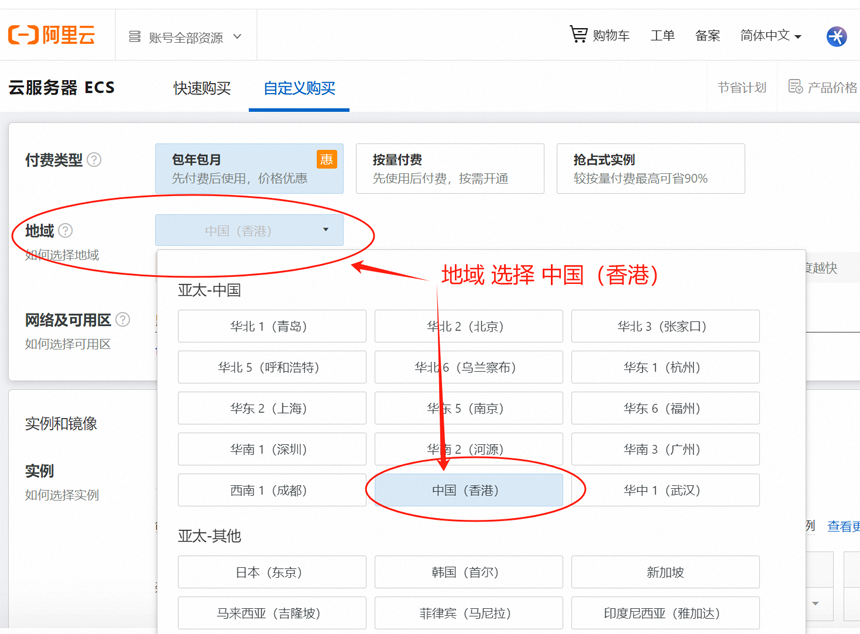Image resolution: width=860 pixels, height=634 pixels.
Task: Choose region 华东 5（南京）
Action: tap(469, 408)
